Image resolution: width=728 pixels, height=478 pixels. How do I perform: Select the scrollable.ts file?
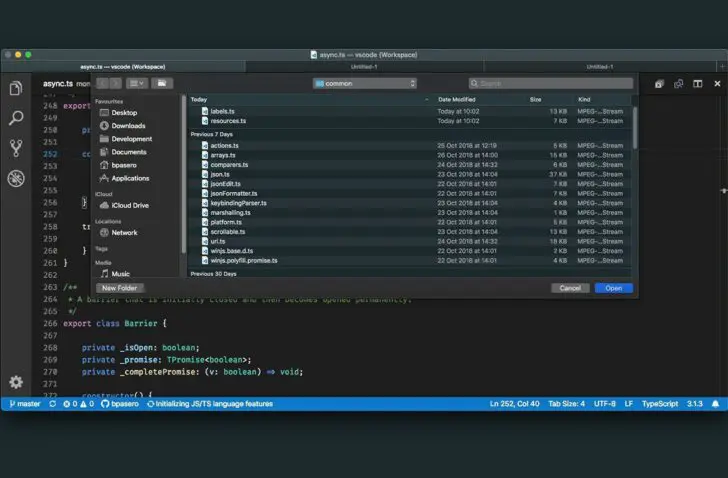pyautogui.click(x=410, y=232)
